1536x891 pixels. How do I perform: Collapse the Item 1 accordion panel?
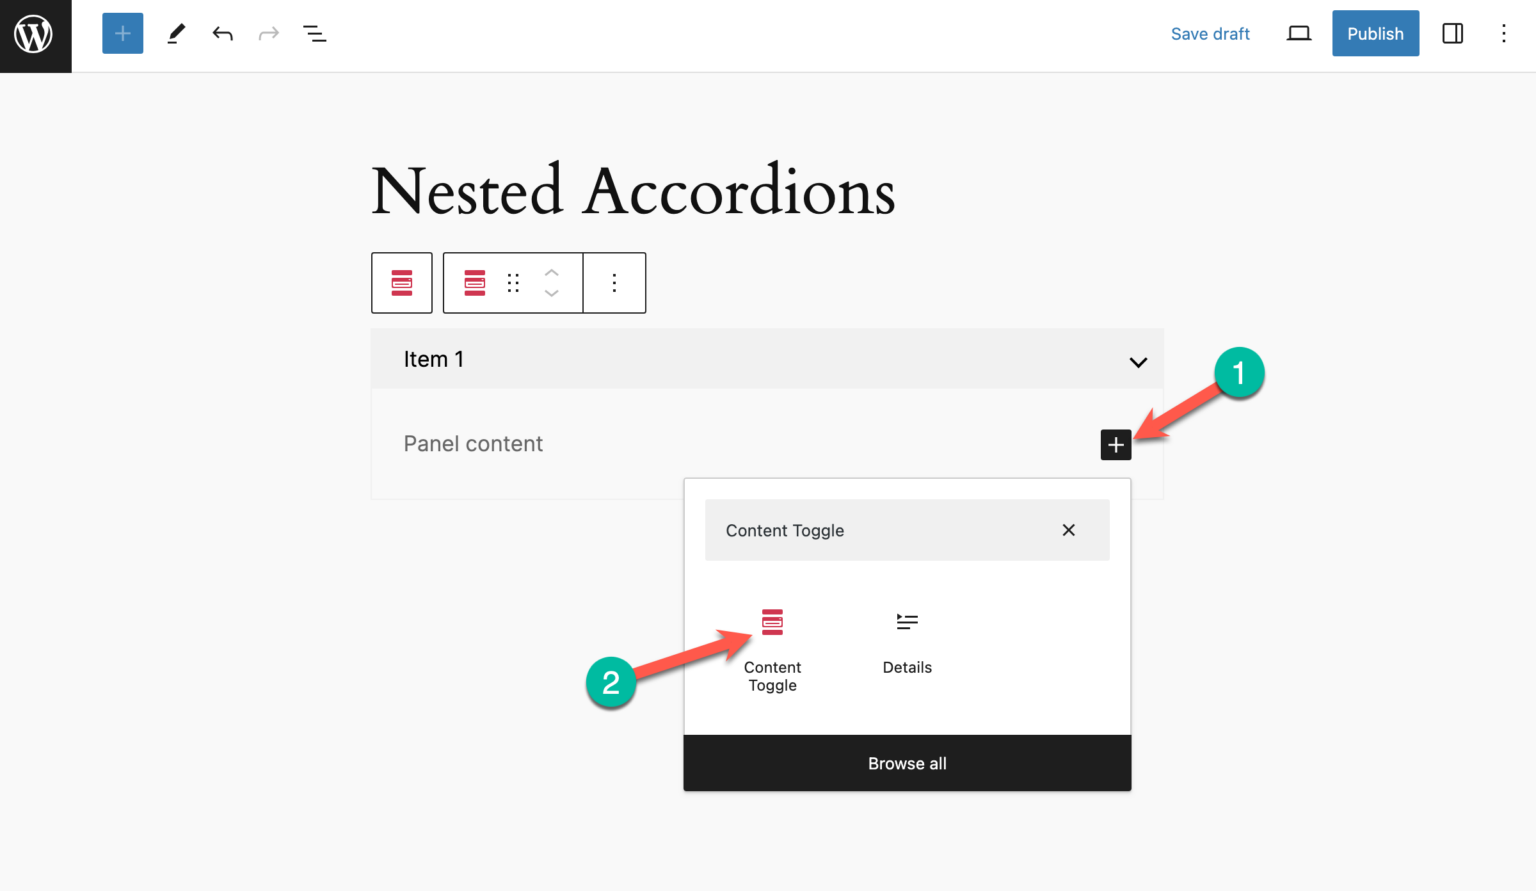(1137, 362)
